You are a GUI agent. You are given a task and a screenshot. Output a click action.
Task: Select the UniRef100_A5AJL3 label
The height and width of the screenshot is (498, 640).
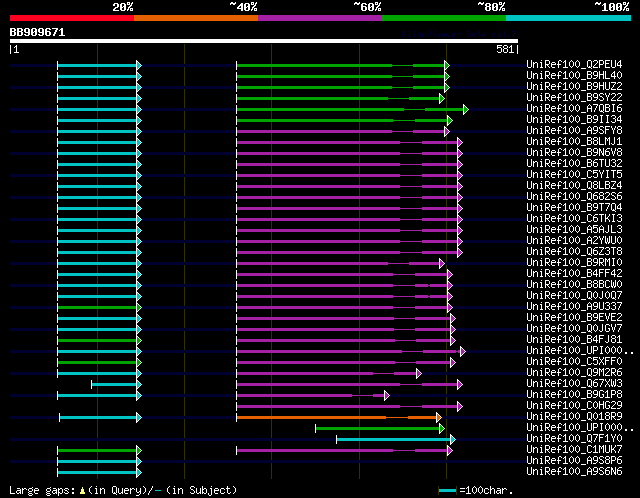tap(574, 229)
